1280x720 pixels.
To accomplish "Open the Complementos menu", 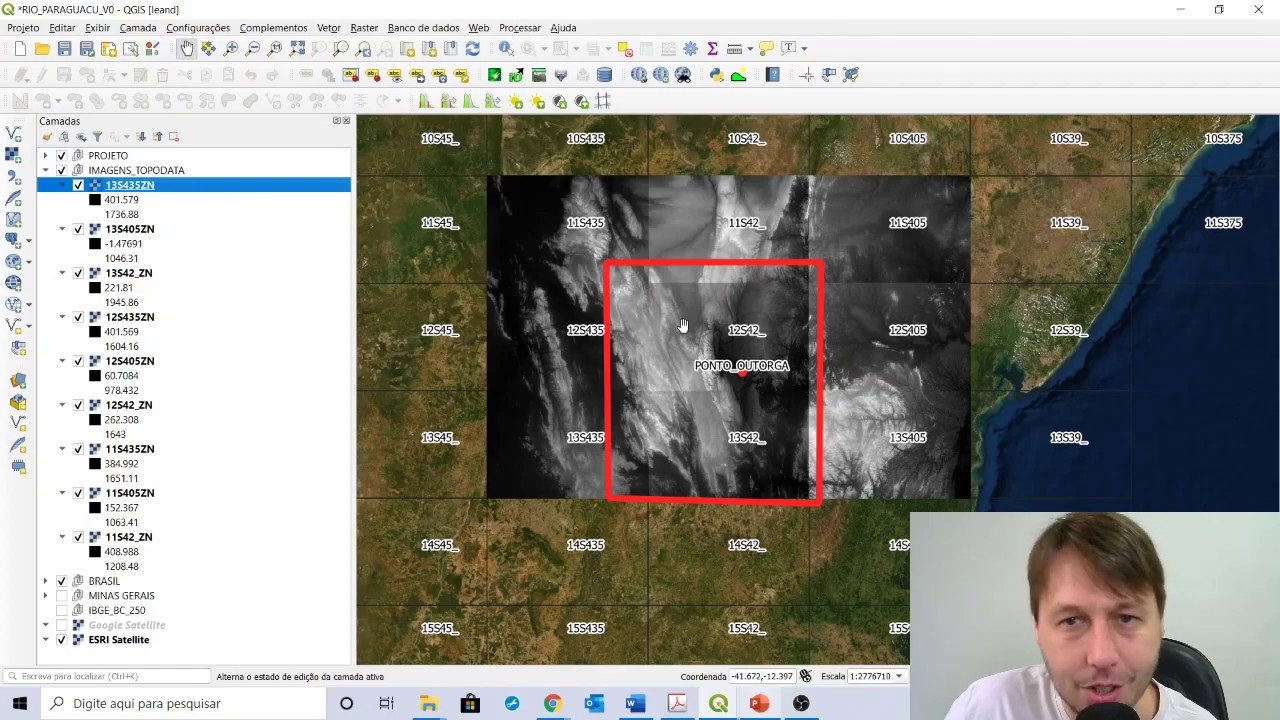I will 273,28.
